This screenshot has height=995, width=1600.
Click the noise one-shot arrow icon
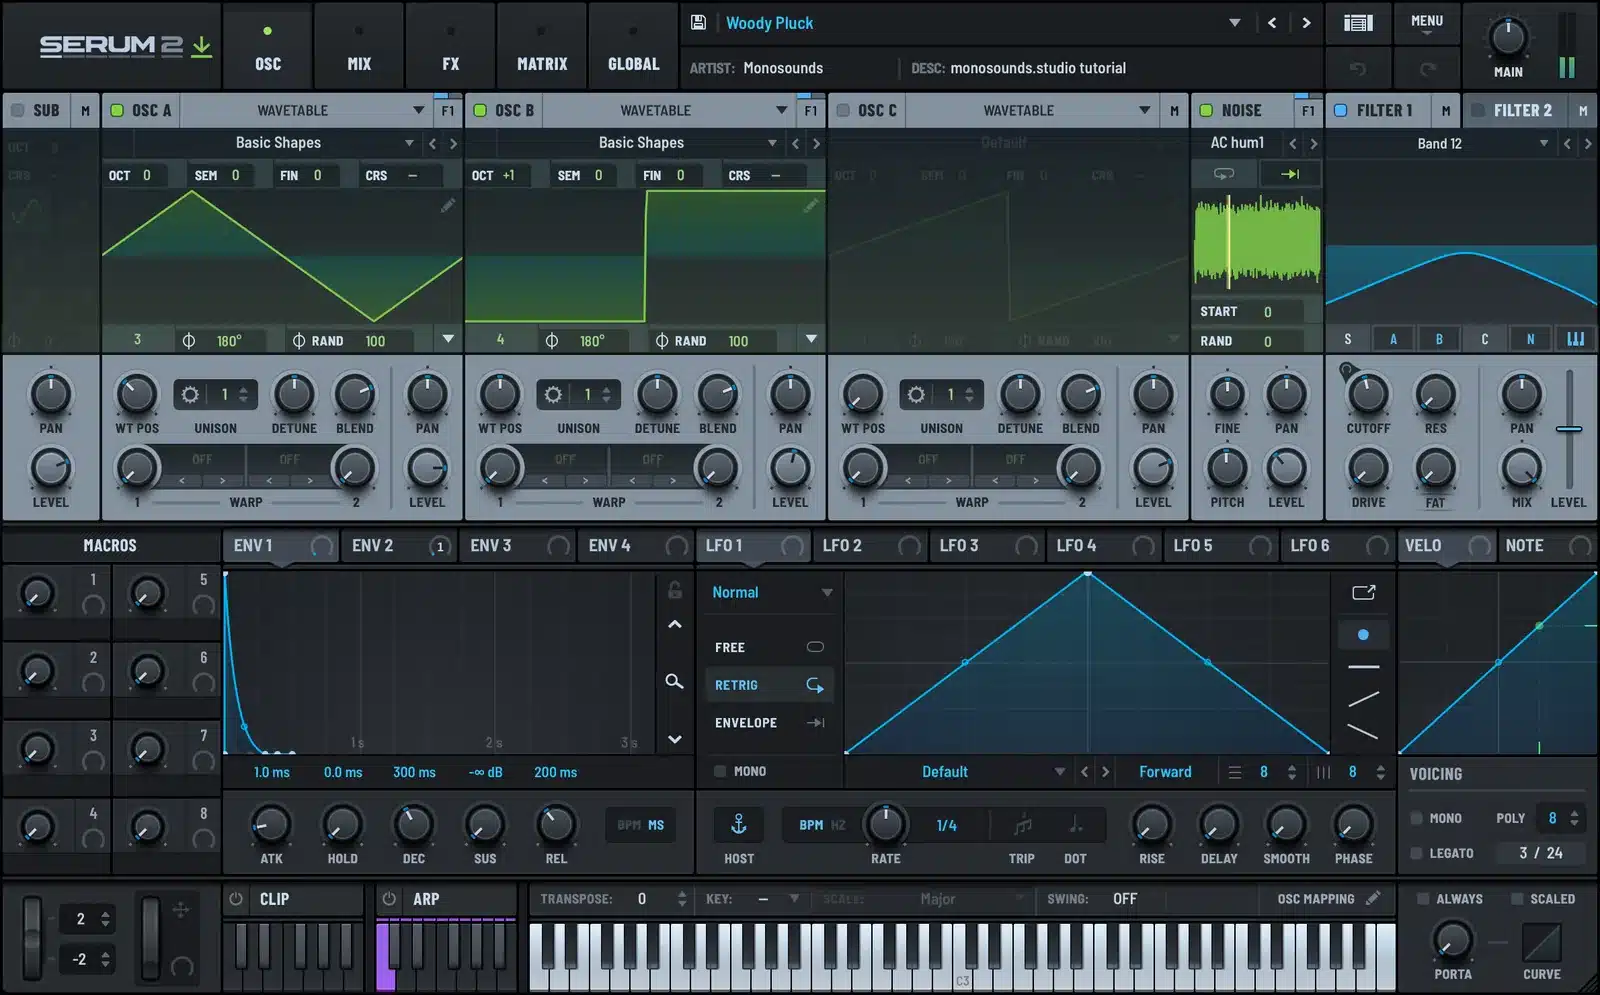[1290, 174]
